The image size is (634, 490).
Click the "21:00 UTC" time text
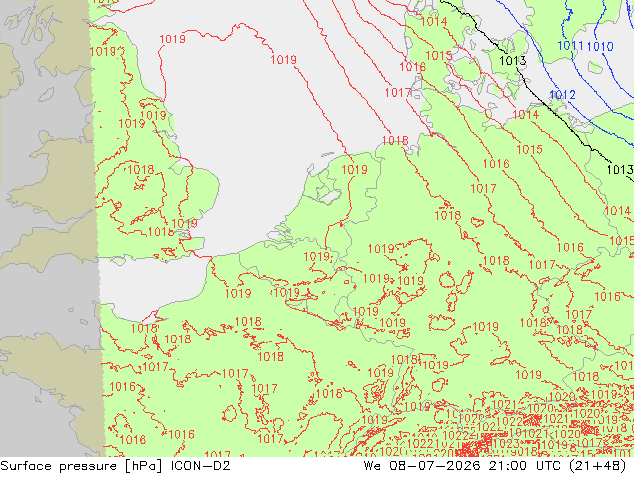(524, 466)
